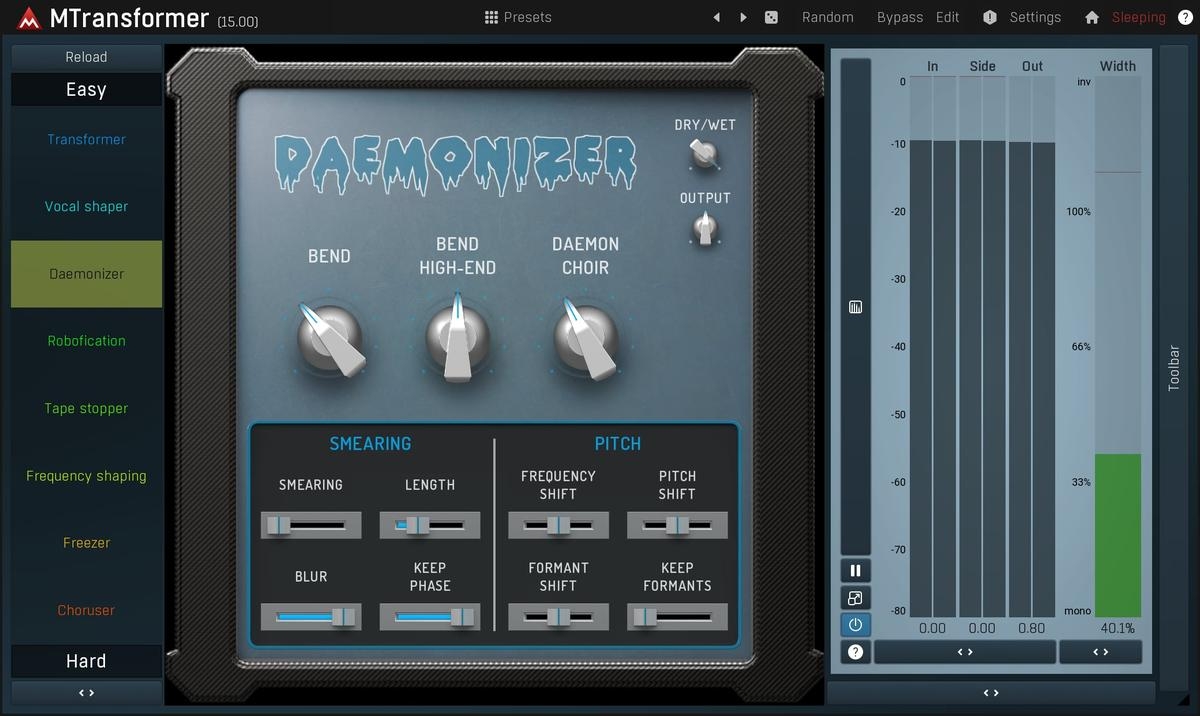Expand arrows beneath the Width meter
Viewport: 1200px width, 716px height.
(1100, 652)
